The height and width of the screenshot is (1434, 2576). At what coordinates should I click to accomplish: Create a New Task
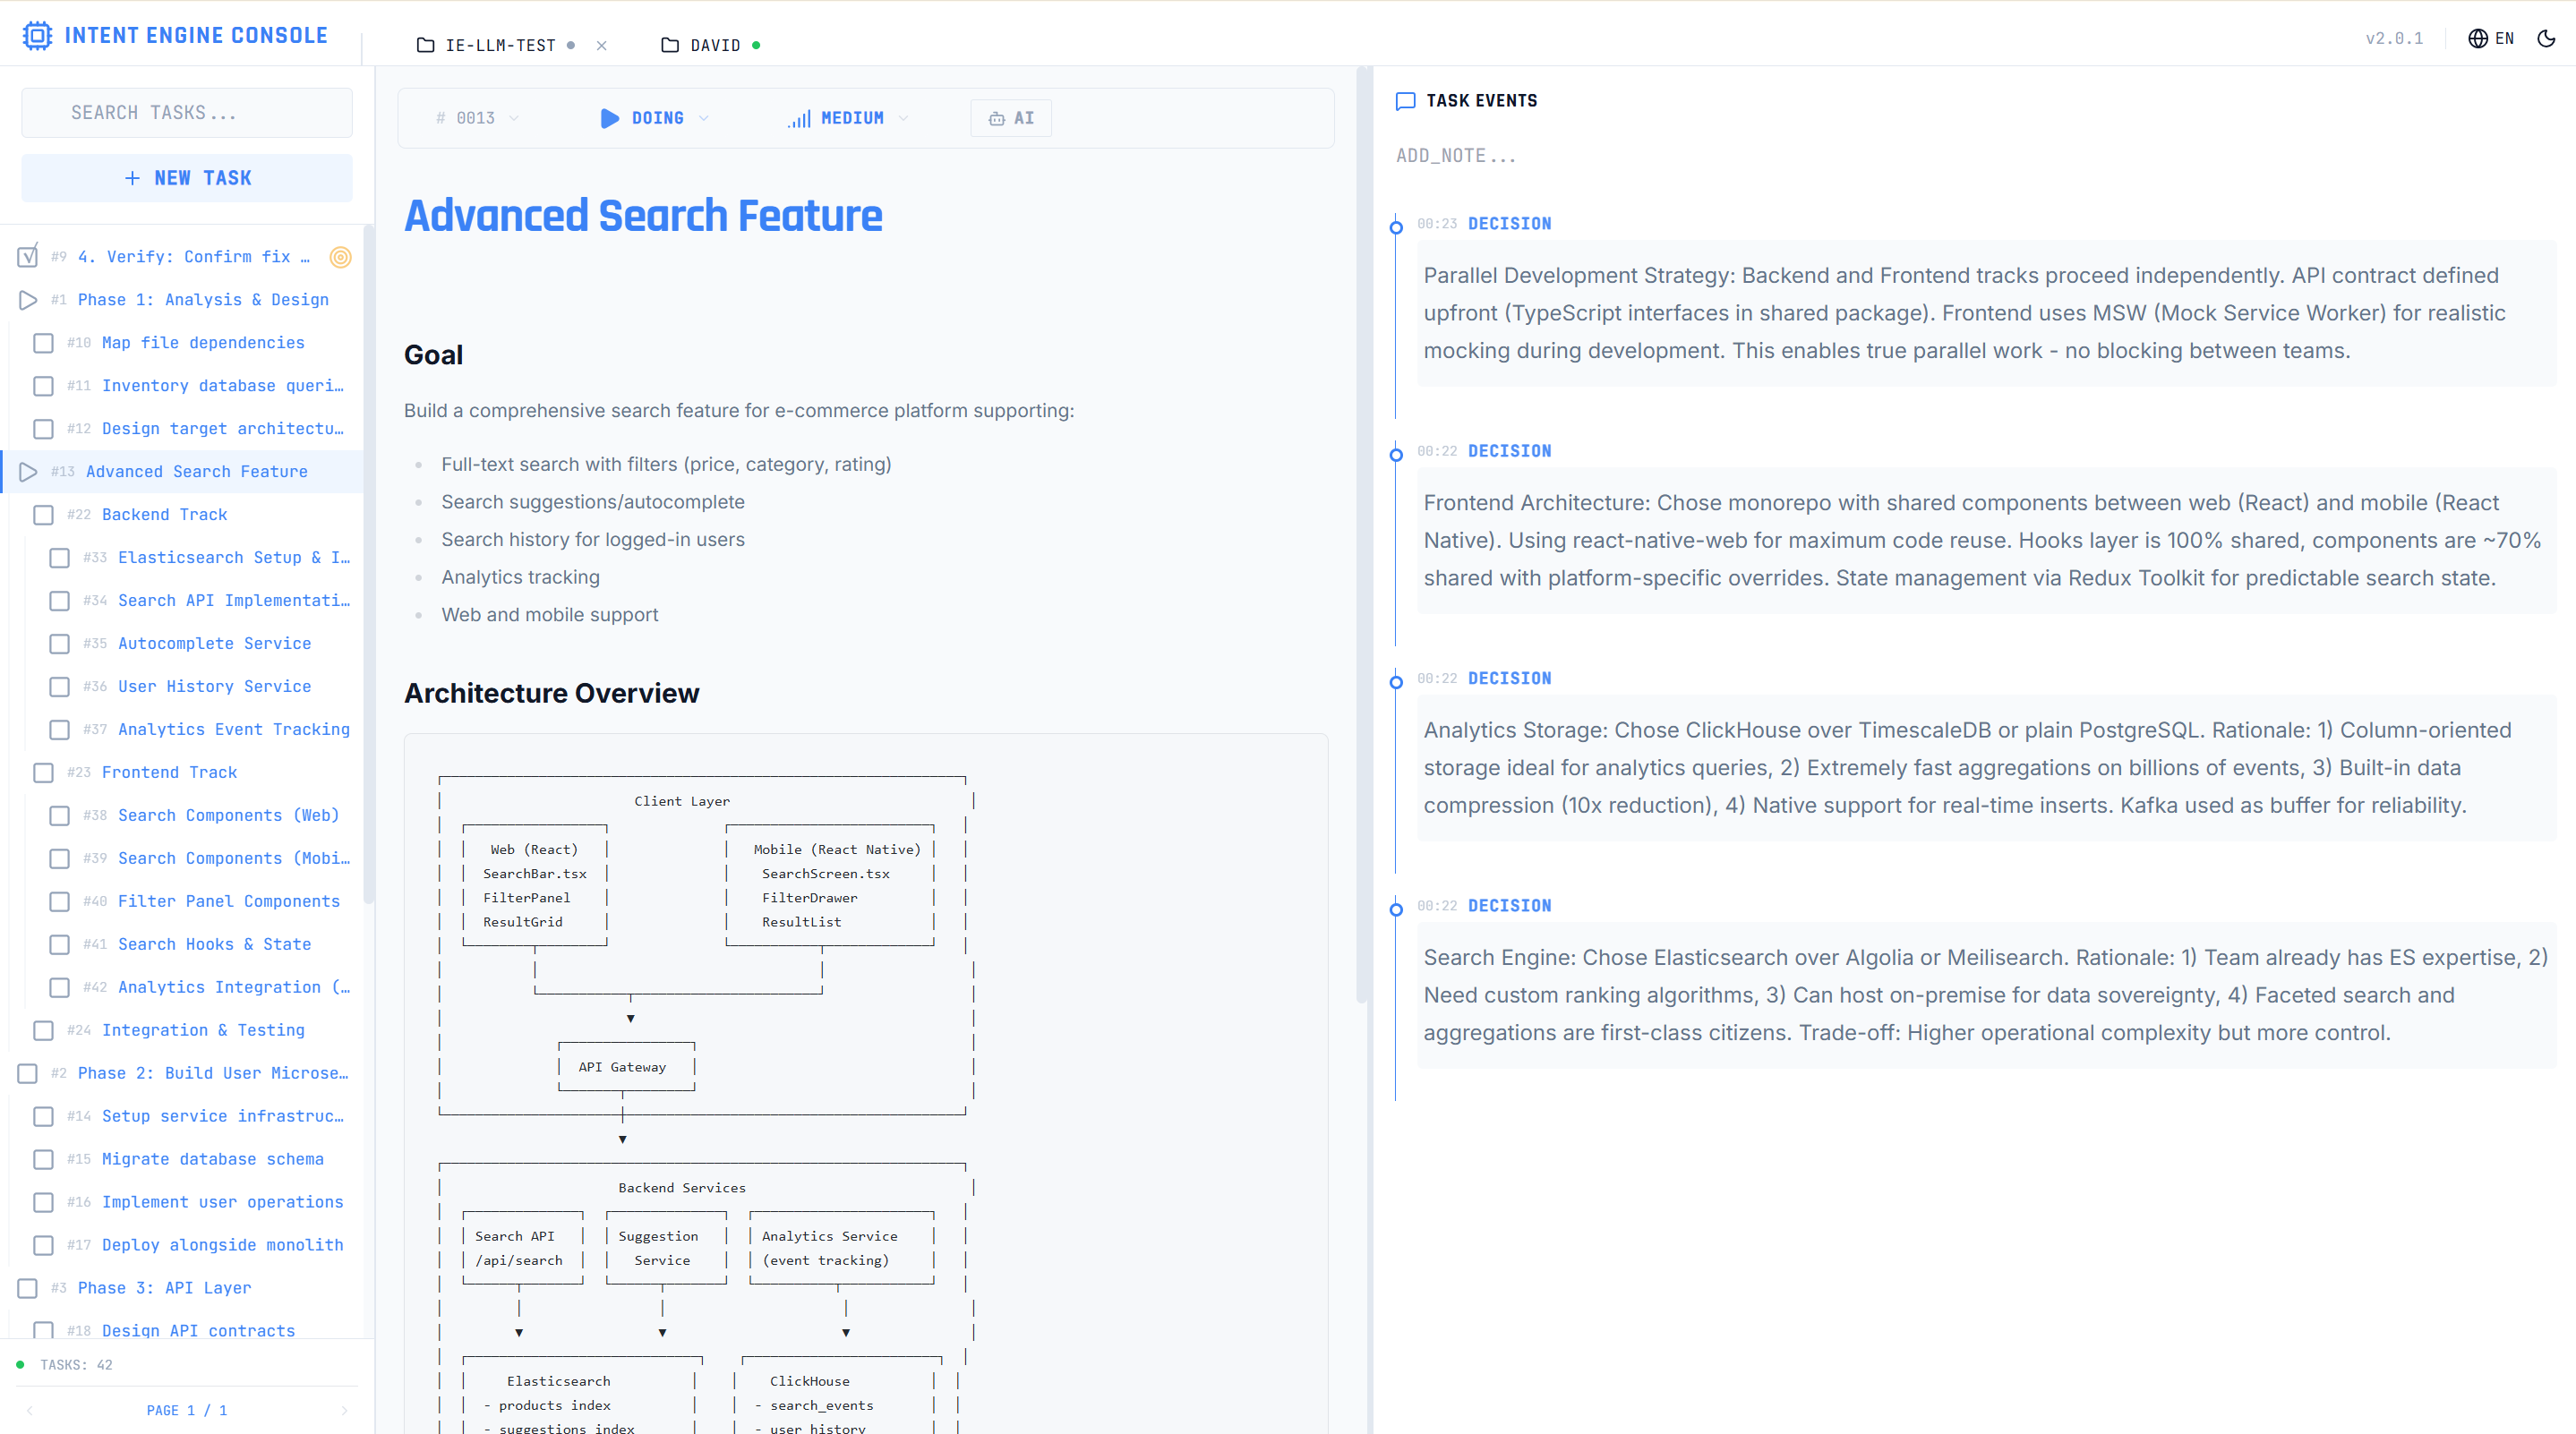tap(187, 178)
